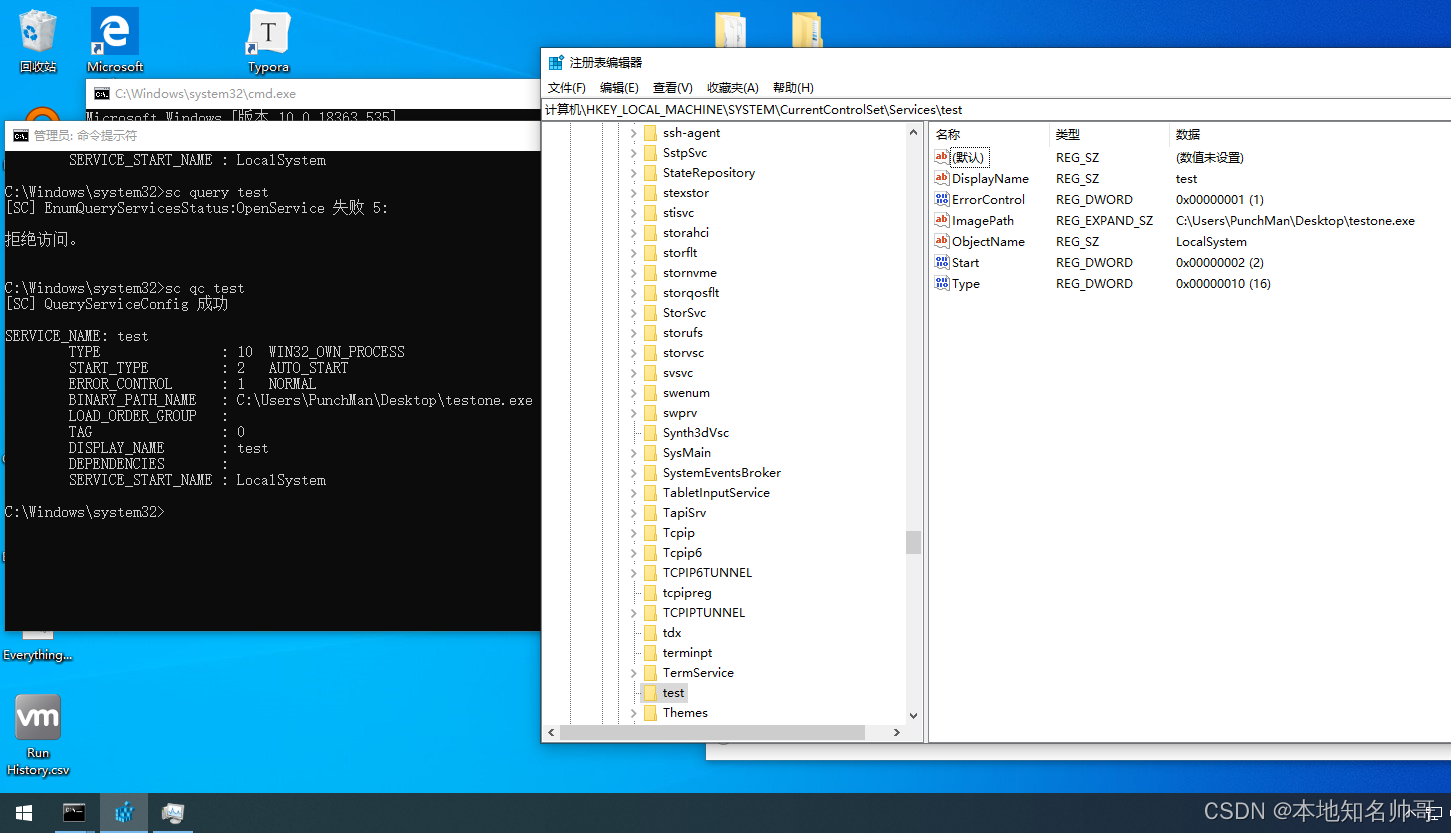Select the ErrorControl DWORD value icon
This screenshot has width=1451, height=833.
941,199
